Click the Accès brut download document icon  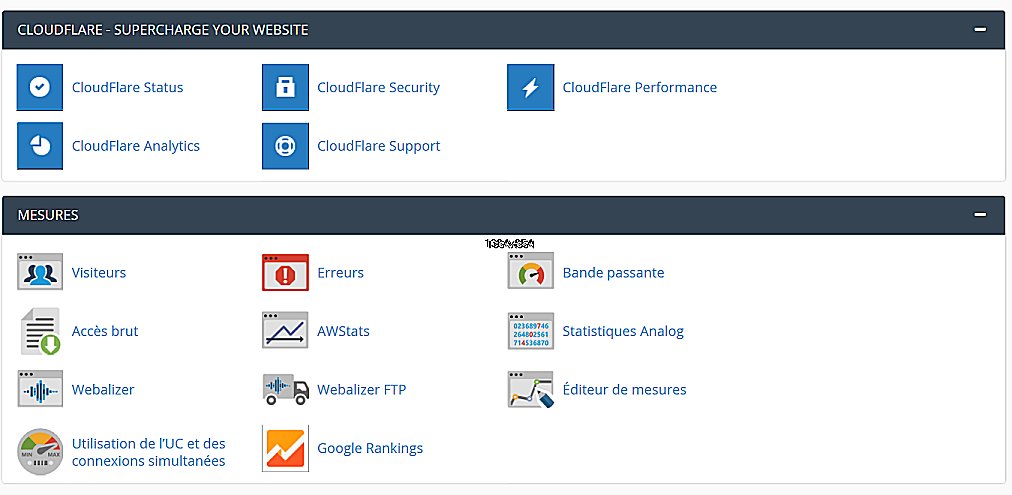[x=40, y=331]
